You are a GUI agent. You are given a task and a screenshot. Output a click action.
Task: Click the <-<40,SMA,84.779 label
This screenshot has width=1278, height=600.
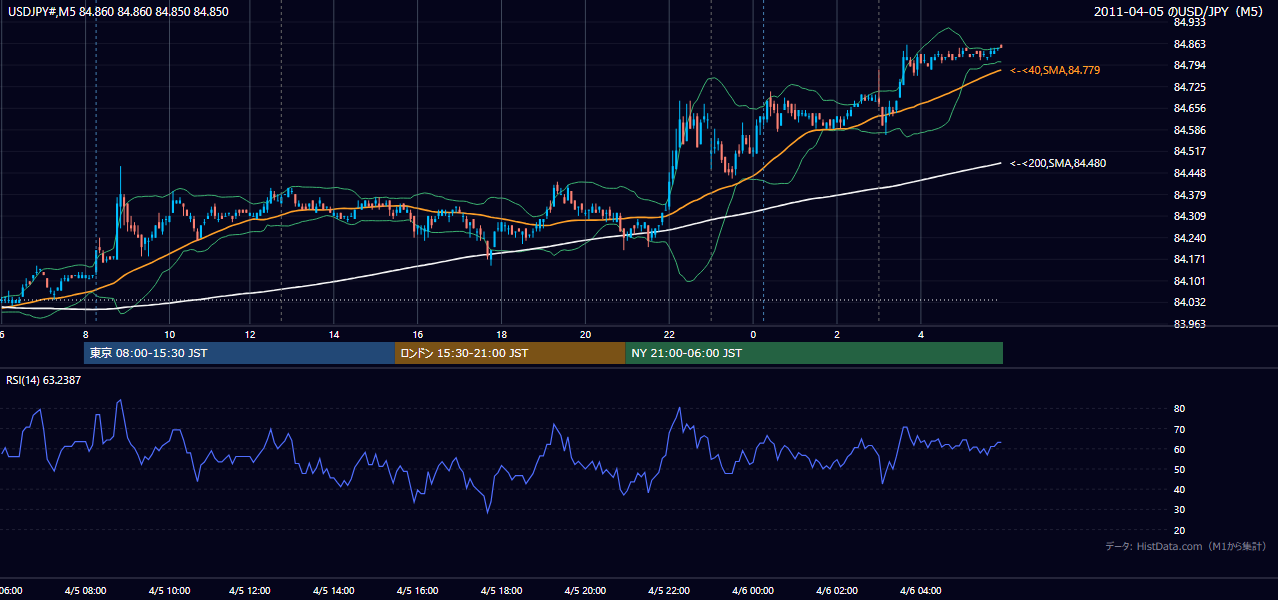tap(1055, 70)
